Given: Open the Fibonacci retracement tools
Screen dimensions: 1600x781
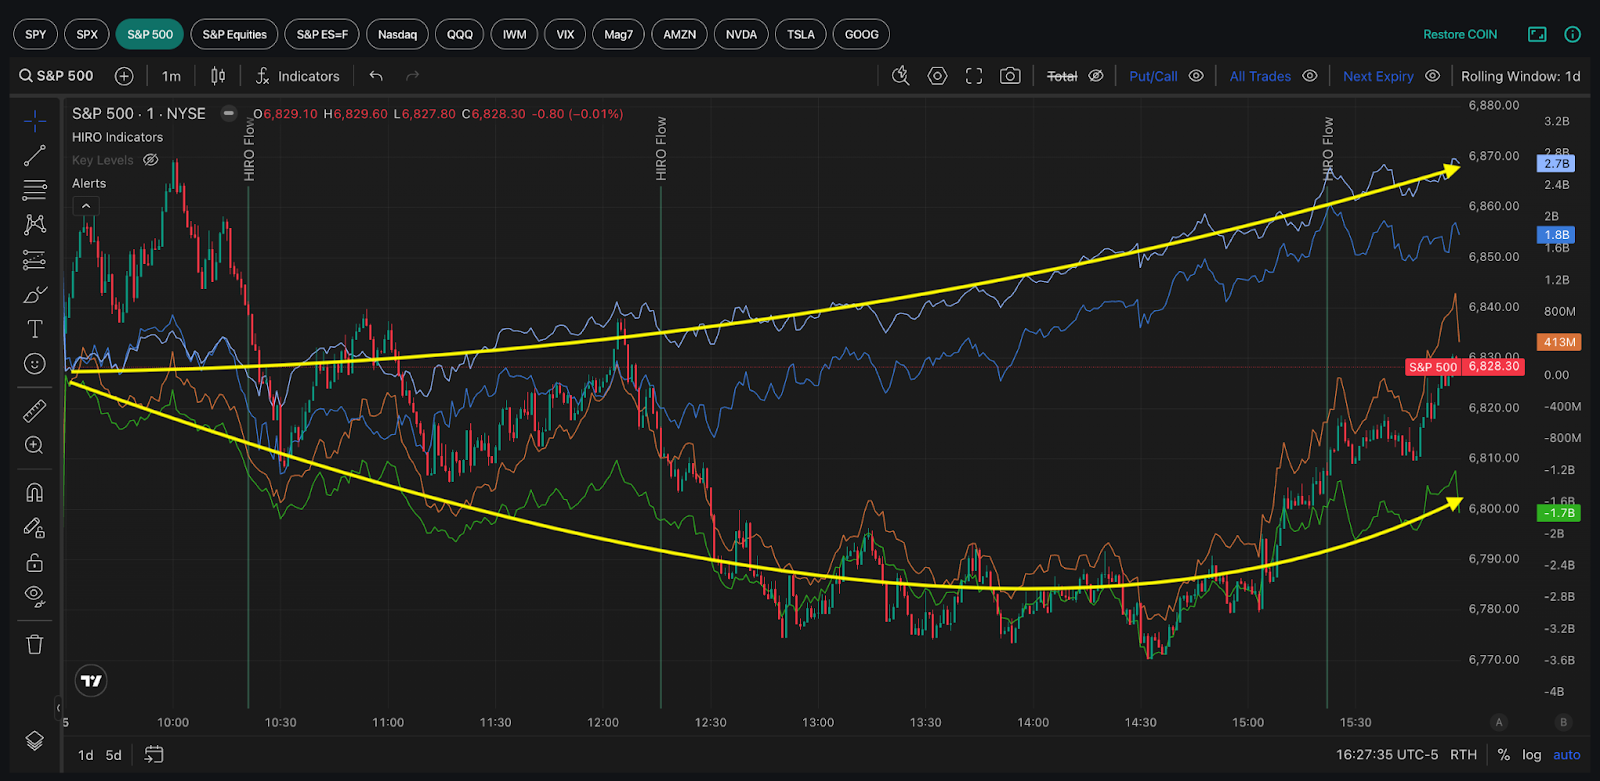Looking at the screenshot, I should [35, 190].
